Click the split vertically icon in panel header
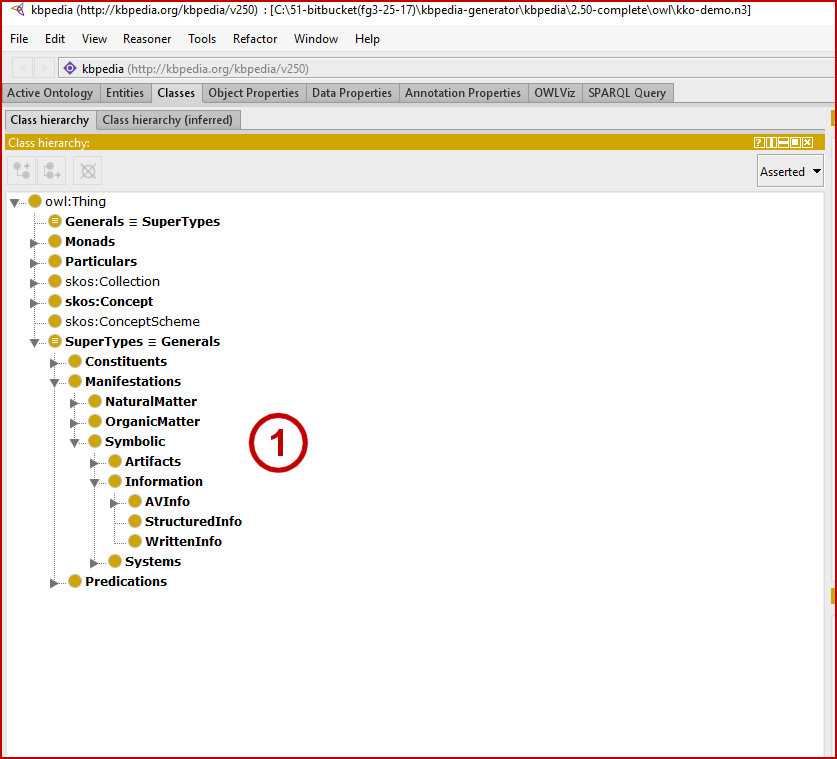837x759 pixels. tap(771, 143)
